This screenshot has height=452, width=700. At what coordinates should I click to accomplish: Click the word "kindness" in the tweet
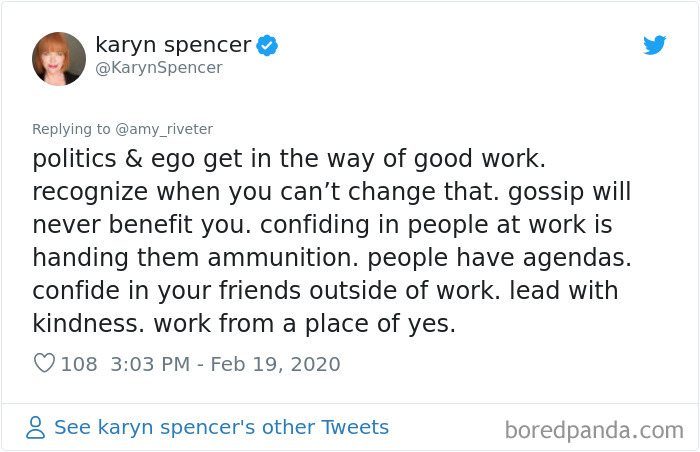pos(93,322)
